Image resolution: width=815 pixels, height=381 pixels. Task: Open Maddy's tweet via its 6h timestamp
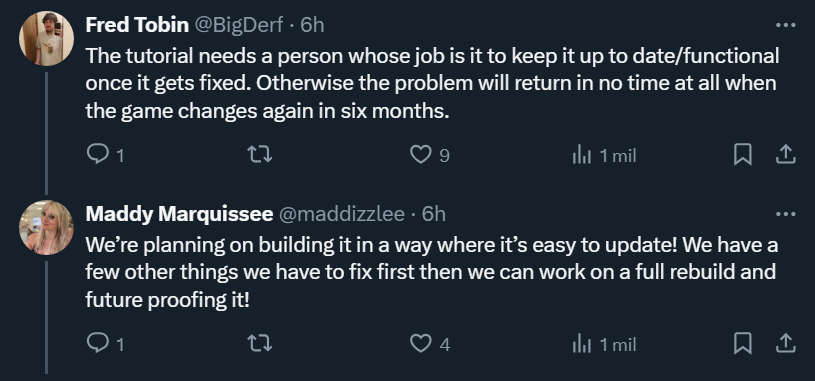coord(433,214)
